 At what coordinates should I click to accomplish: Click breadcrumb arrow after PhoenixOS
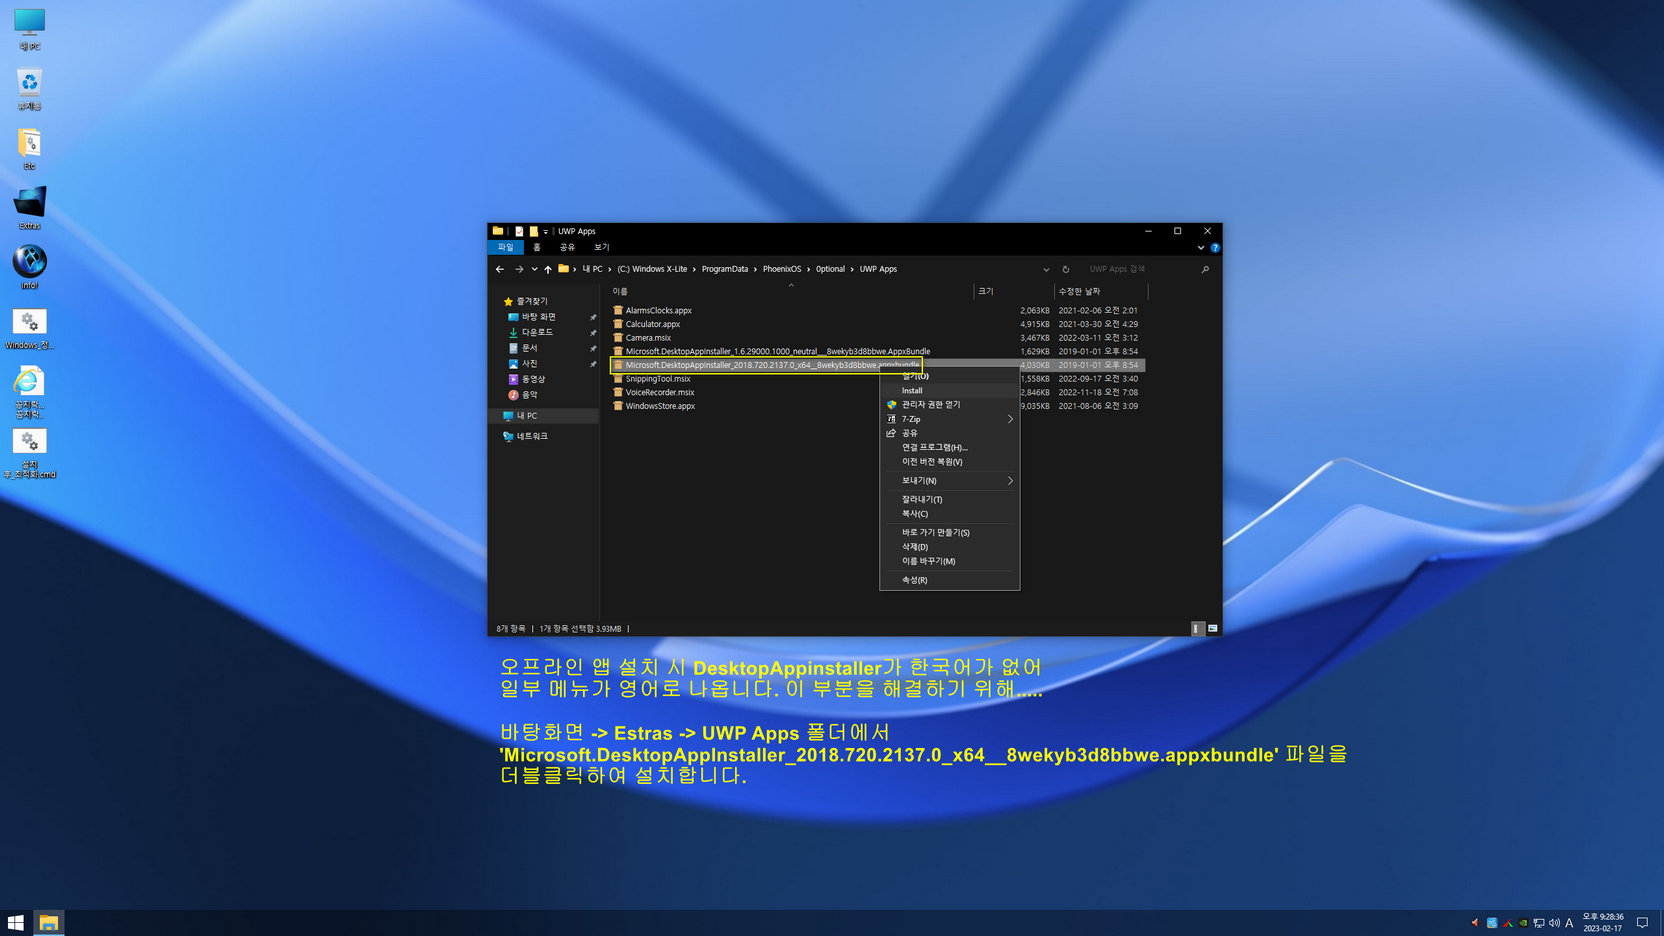click(808, 269)
